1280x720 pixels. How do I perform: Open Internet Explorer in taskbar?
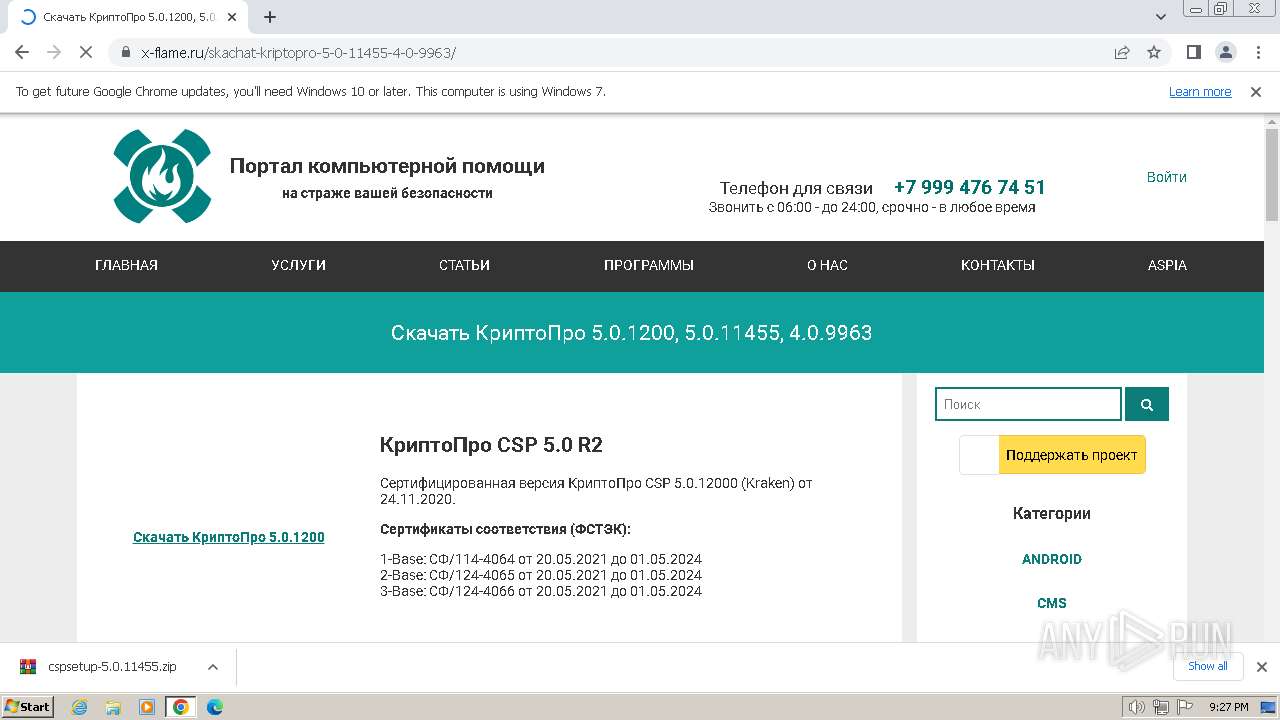click(x=80, y=707)
